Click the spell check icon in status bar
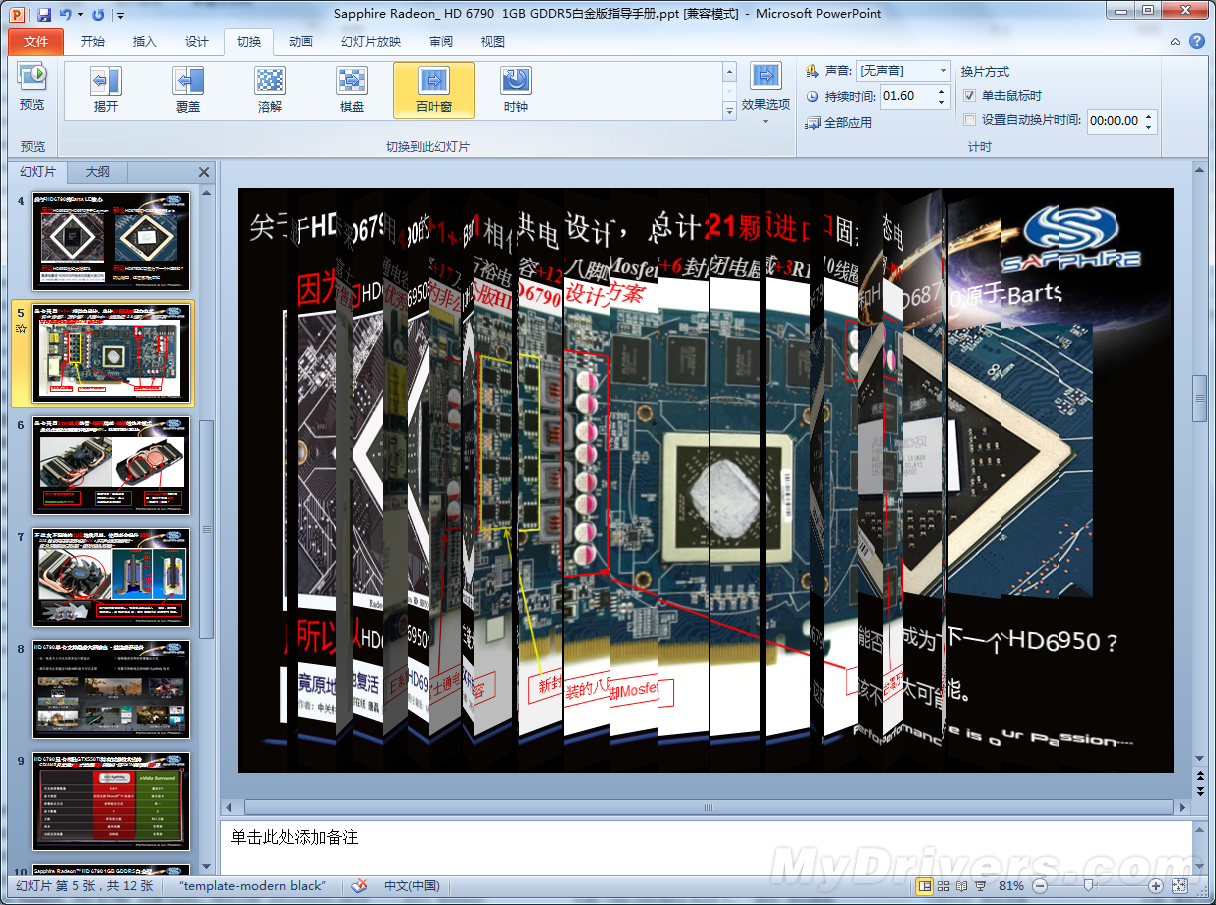Screen dimensions: 1216x905 [x=360, y=885]
